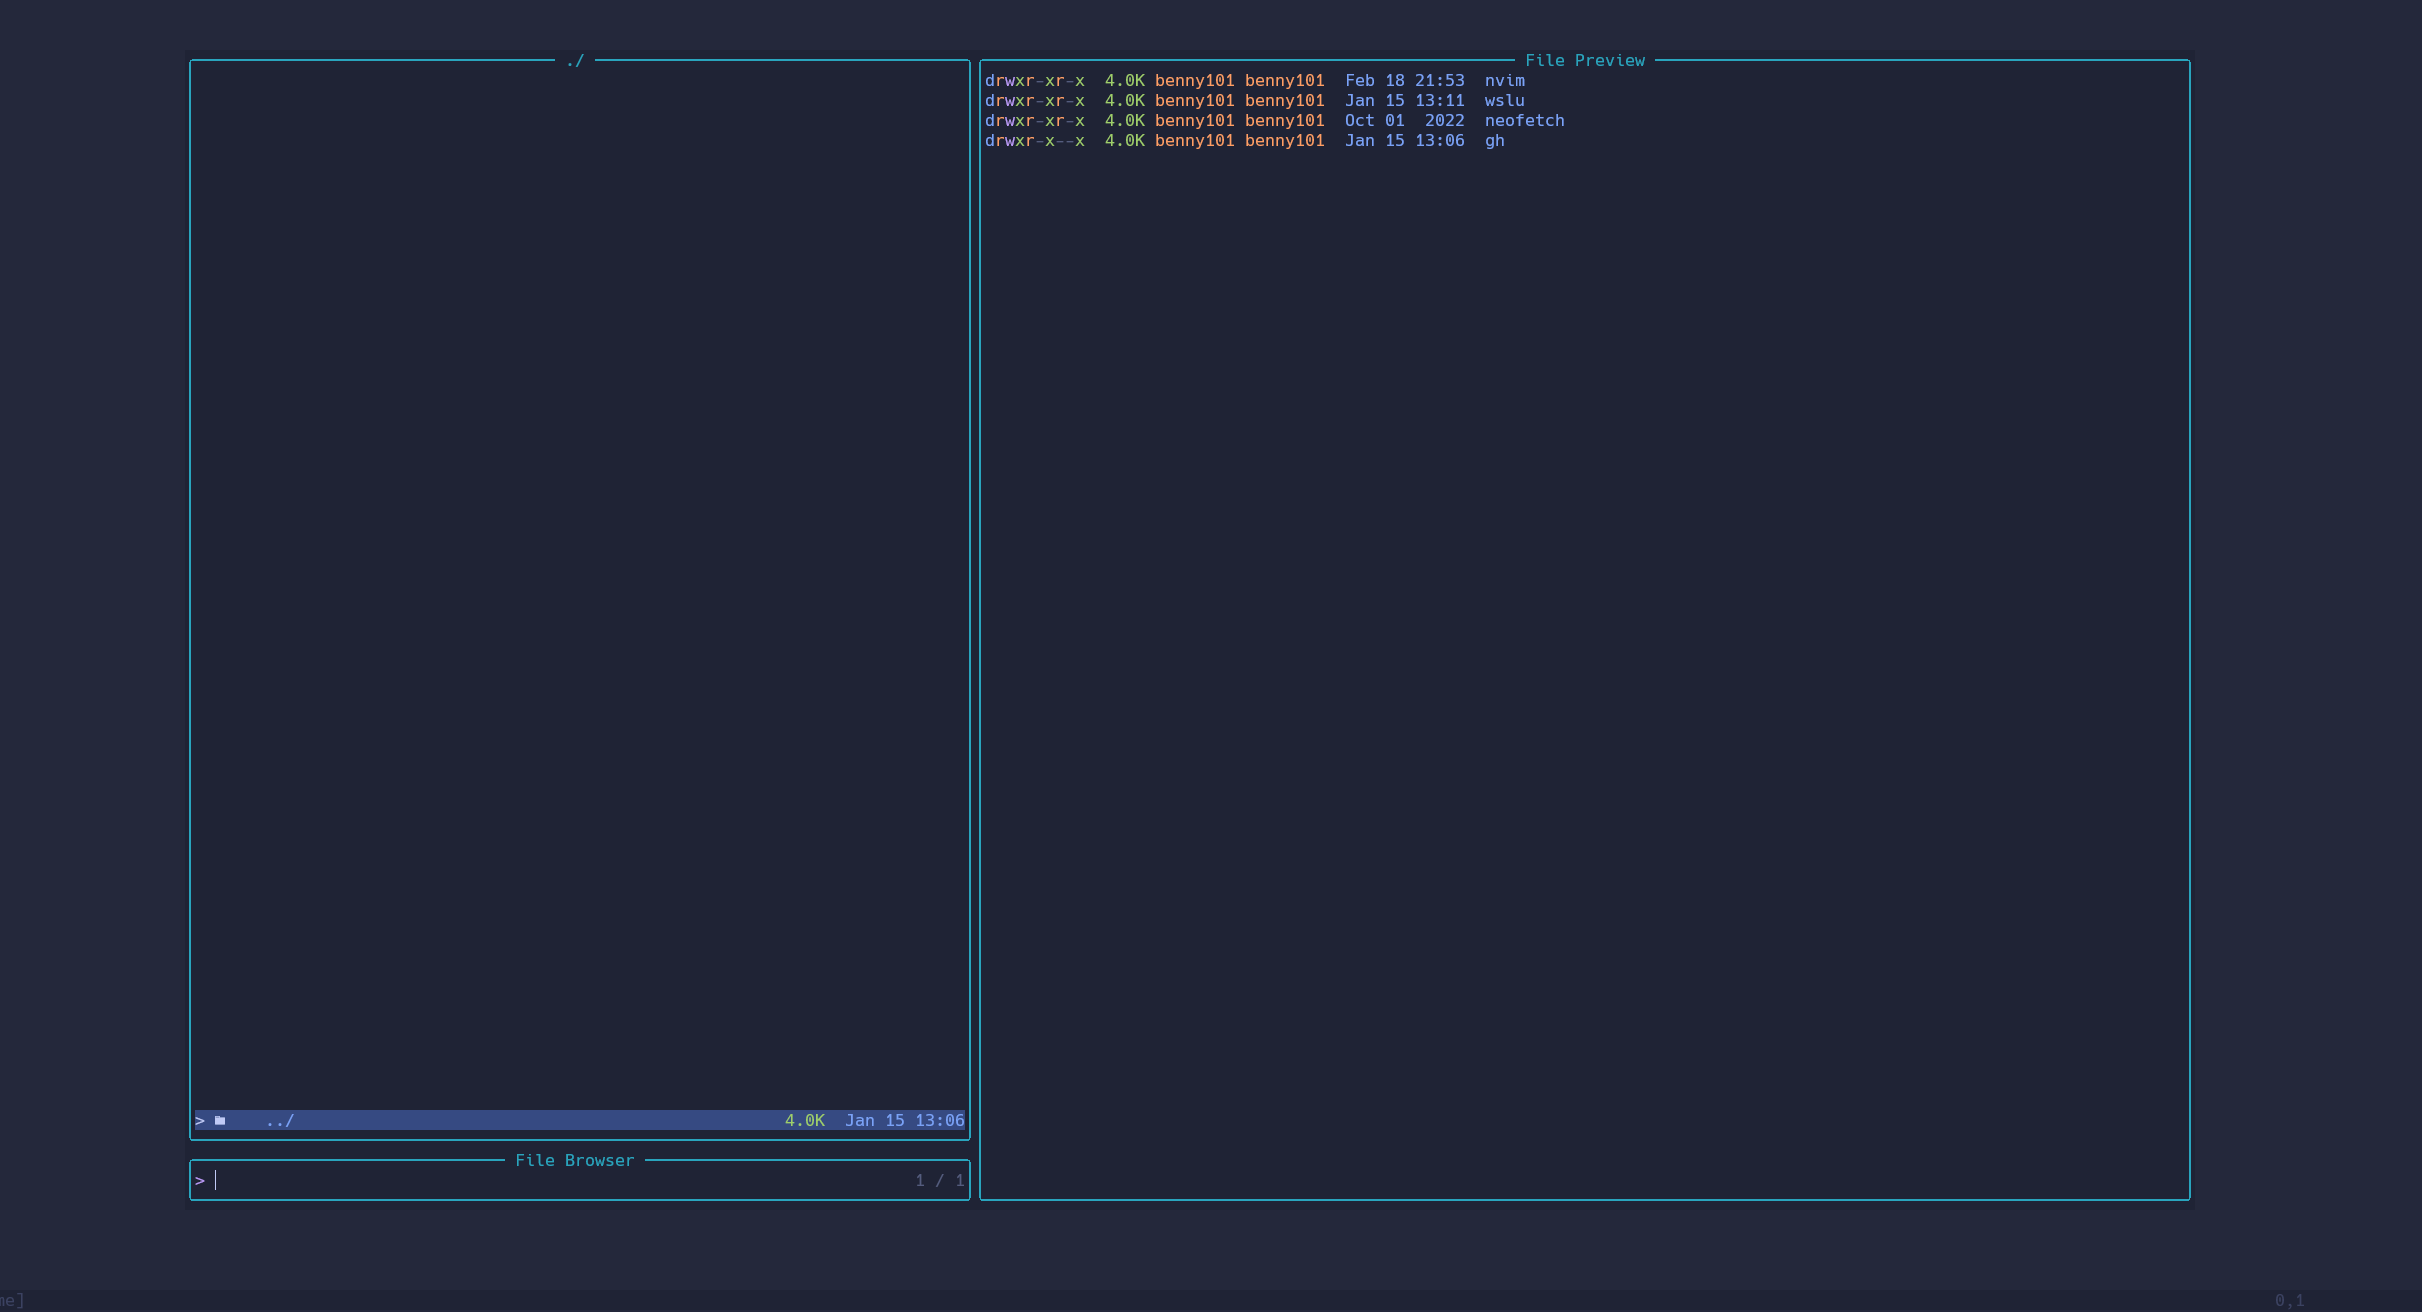Click the "File Preview" pane title
This screenshot has height=1312, width=2422.
pyautogui.click(x=1585, y=60)
